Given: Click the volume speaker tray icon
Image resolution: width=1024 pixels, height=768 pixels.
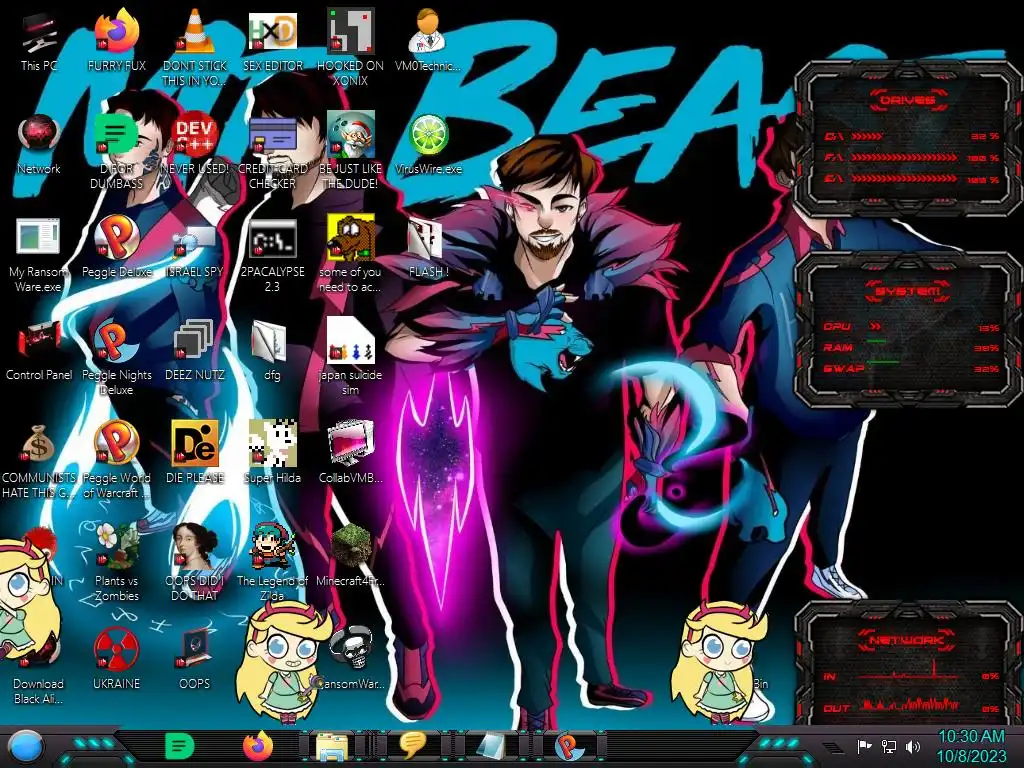Looking at the screenshot, I should click(913, 746).
